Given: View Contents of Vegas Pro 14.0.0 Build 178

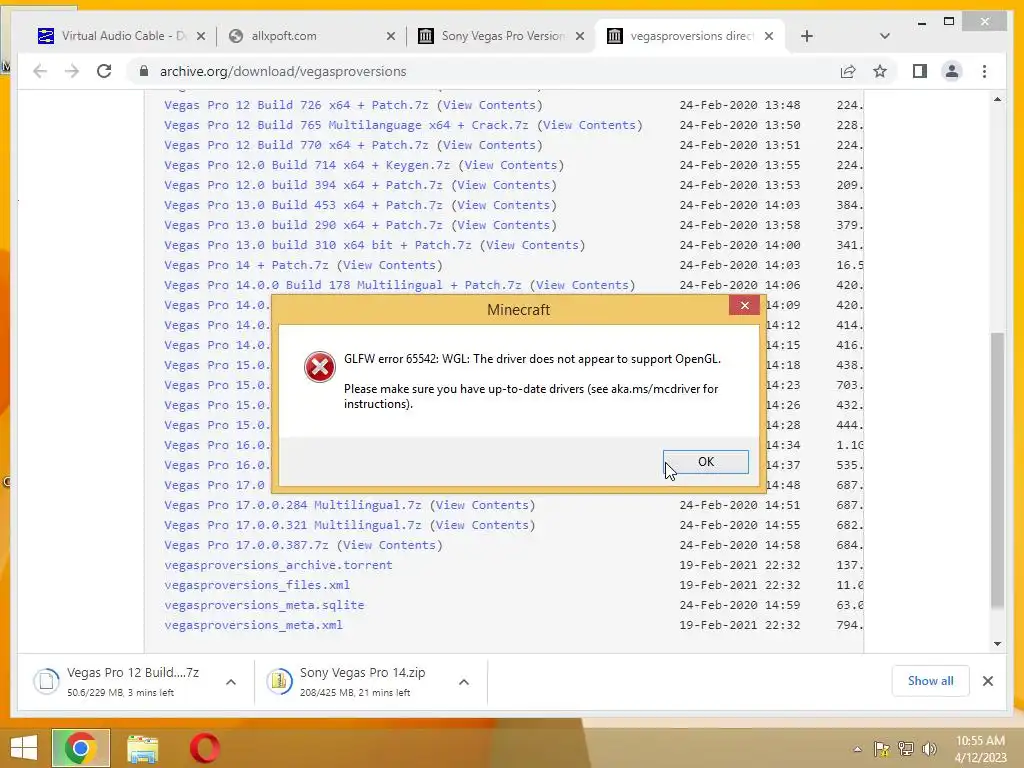Looking at the screenshot, I should pyautogui.click(x=582, y=285).
